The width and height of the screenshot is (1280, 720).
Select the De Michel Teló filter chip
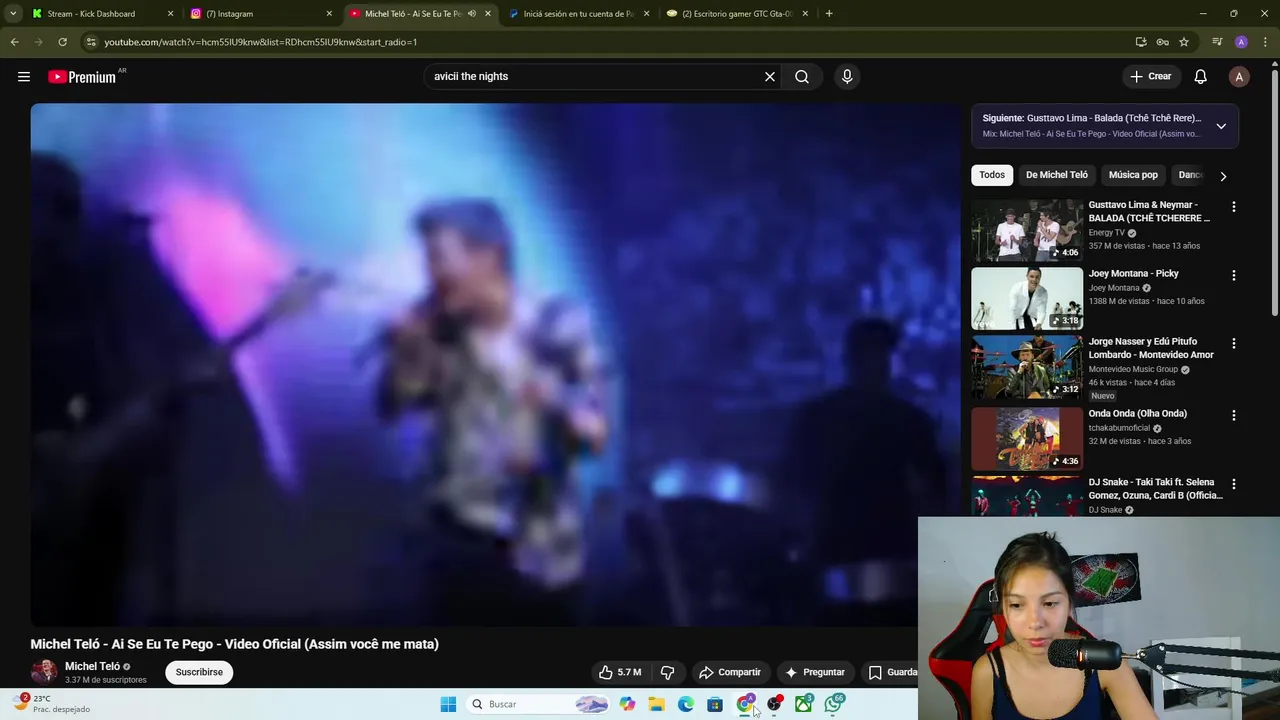[1056, 175]
